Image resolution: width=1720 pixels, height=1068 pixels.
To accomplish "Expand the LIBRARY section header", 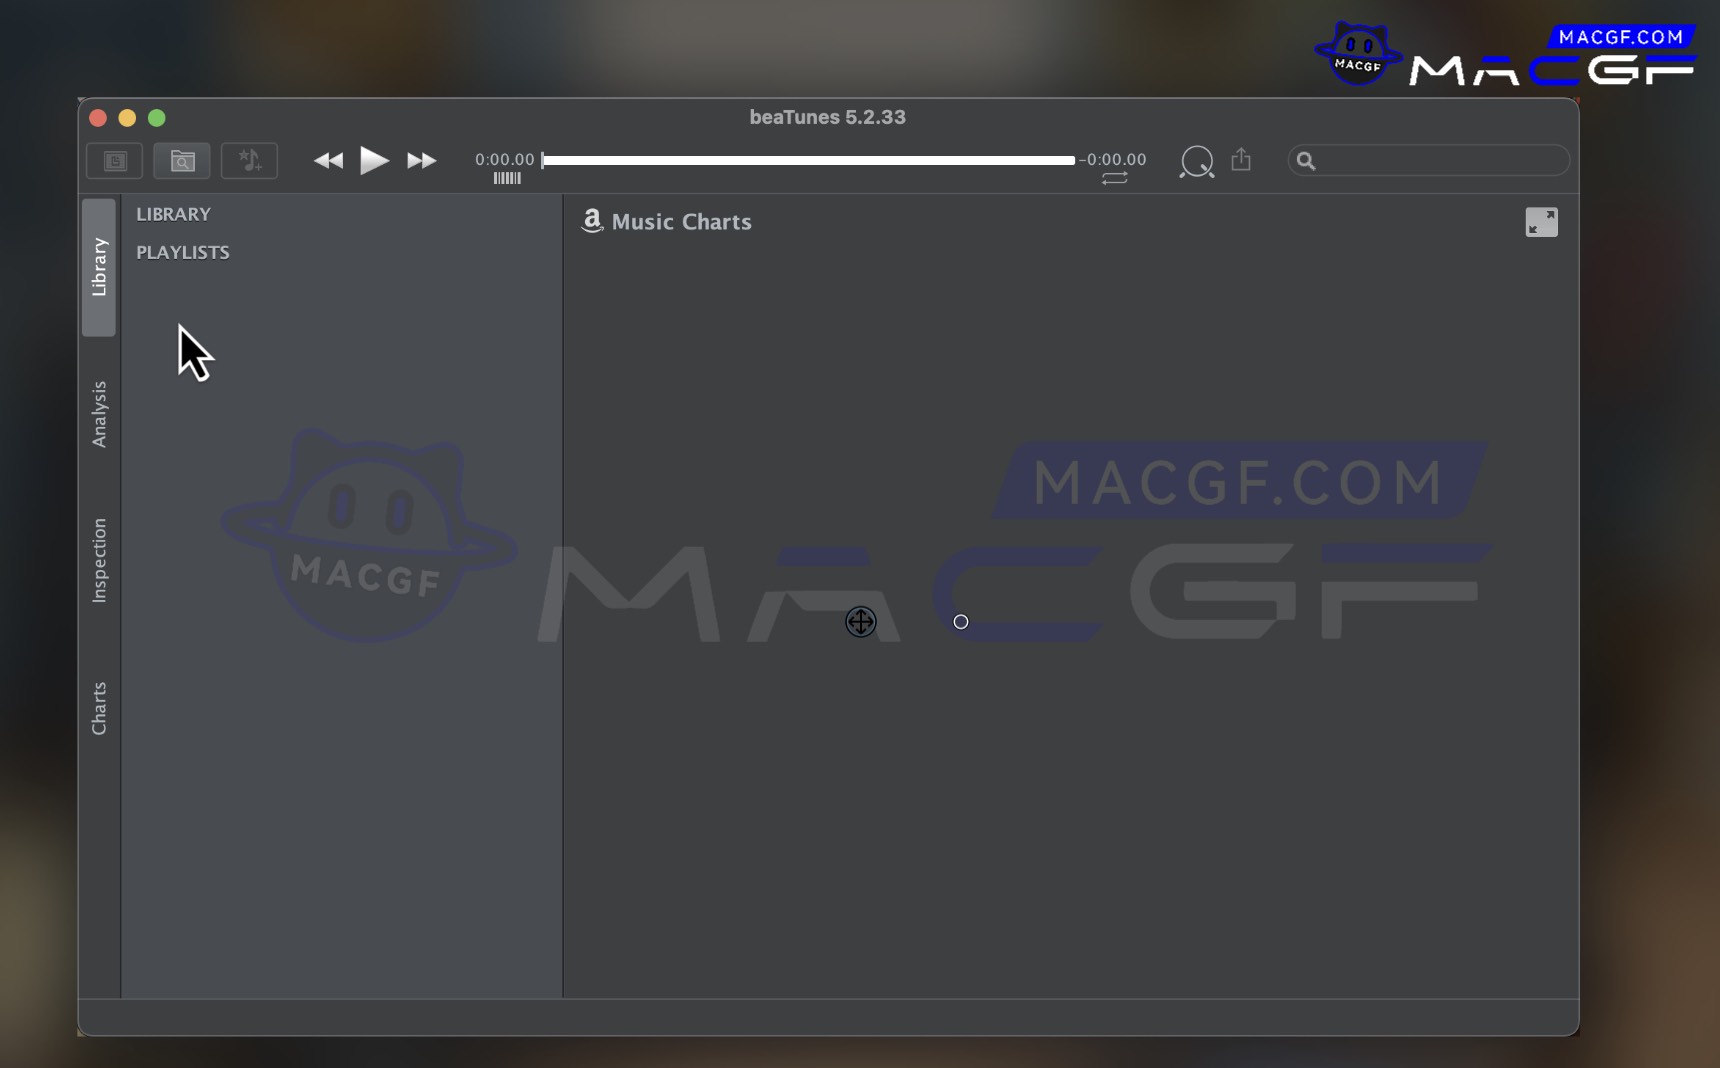I will click(x=174, y=214).
